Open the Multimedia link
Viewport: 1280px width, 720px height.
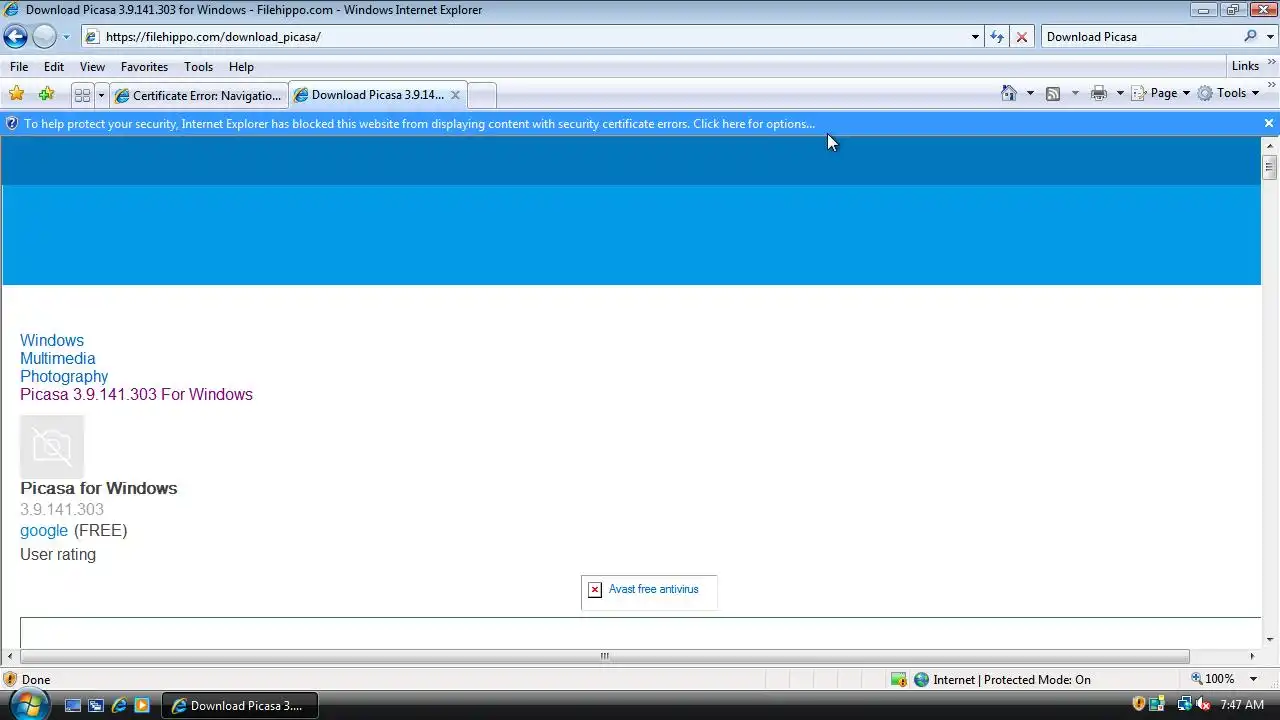pyautogui.click(x=58, y=359)
